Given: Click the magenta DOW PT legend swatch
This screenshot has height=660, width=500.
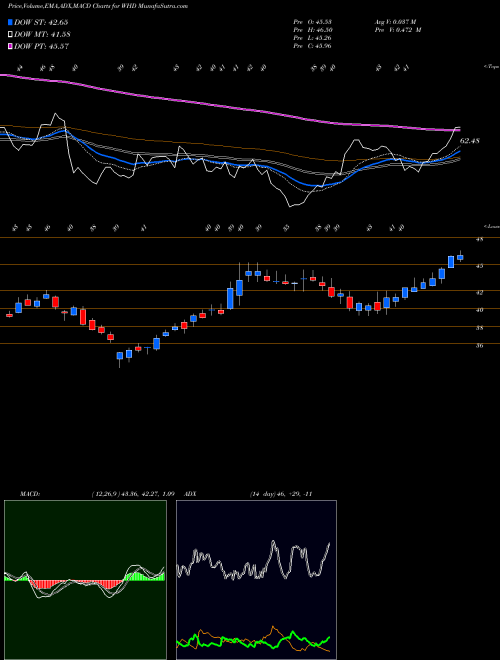Looking at the screenshot, I should pyautogui.click(x=10, y=46).
